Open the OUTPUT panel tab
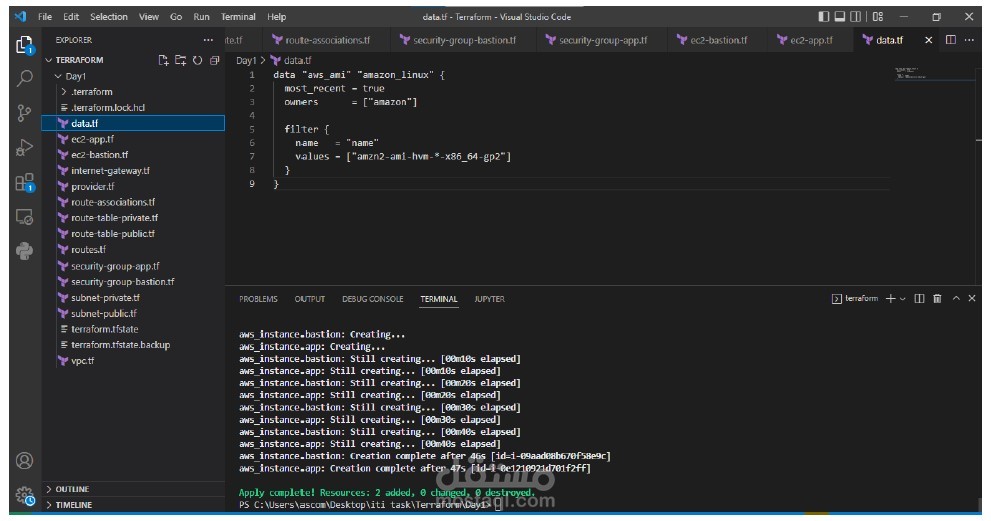991x521 pixels. pos(310,299)
